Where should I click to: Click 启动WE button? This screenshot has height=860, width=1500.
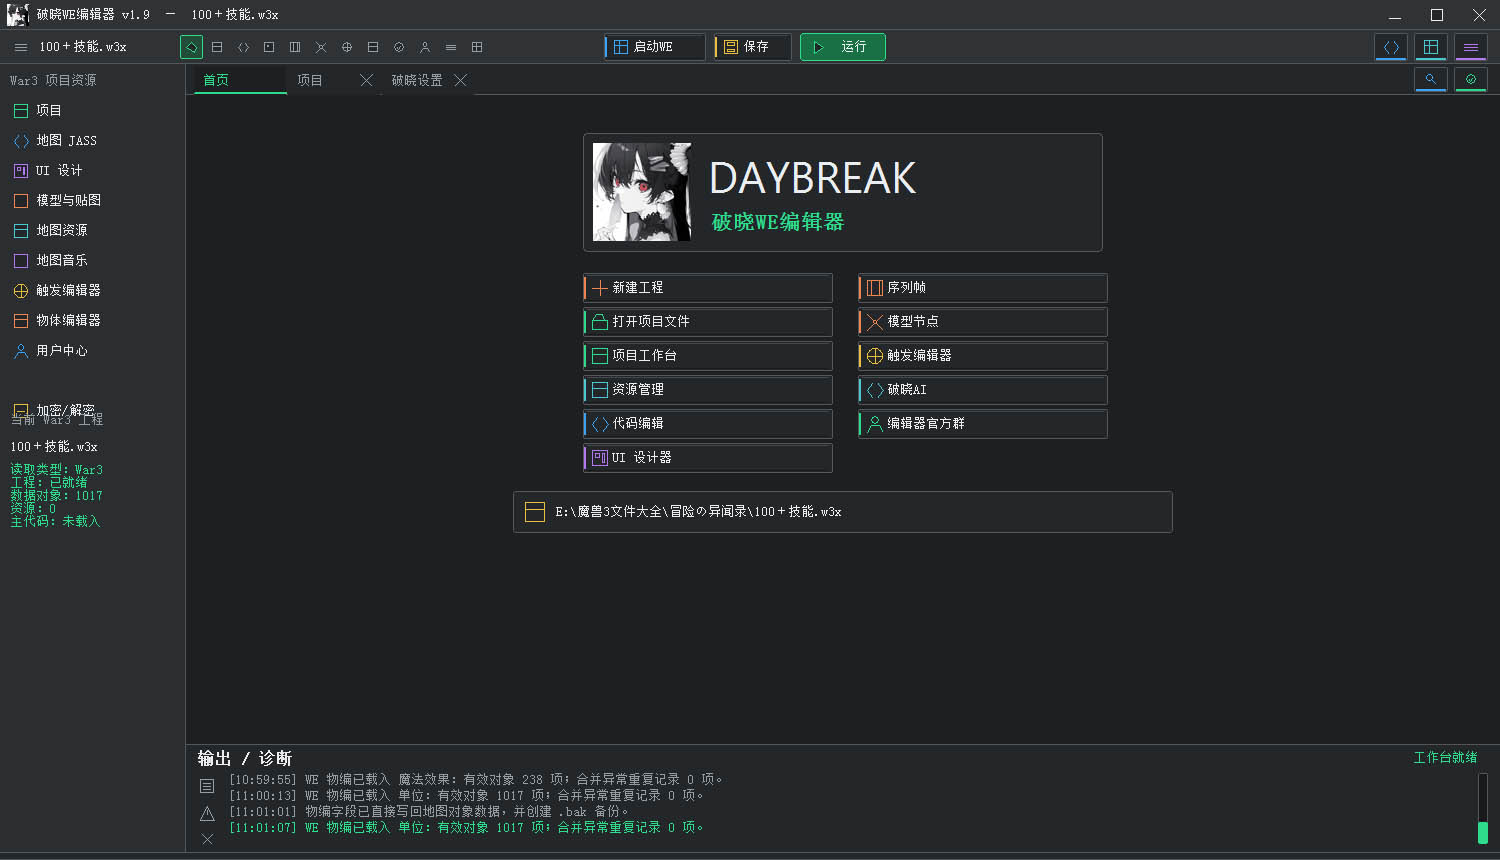coord(655,47)
